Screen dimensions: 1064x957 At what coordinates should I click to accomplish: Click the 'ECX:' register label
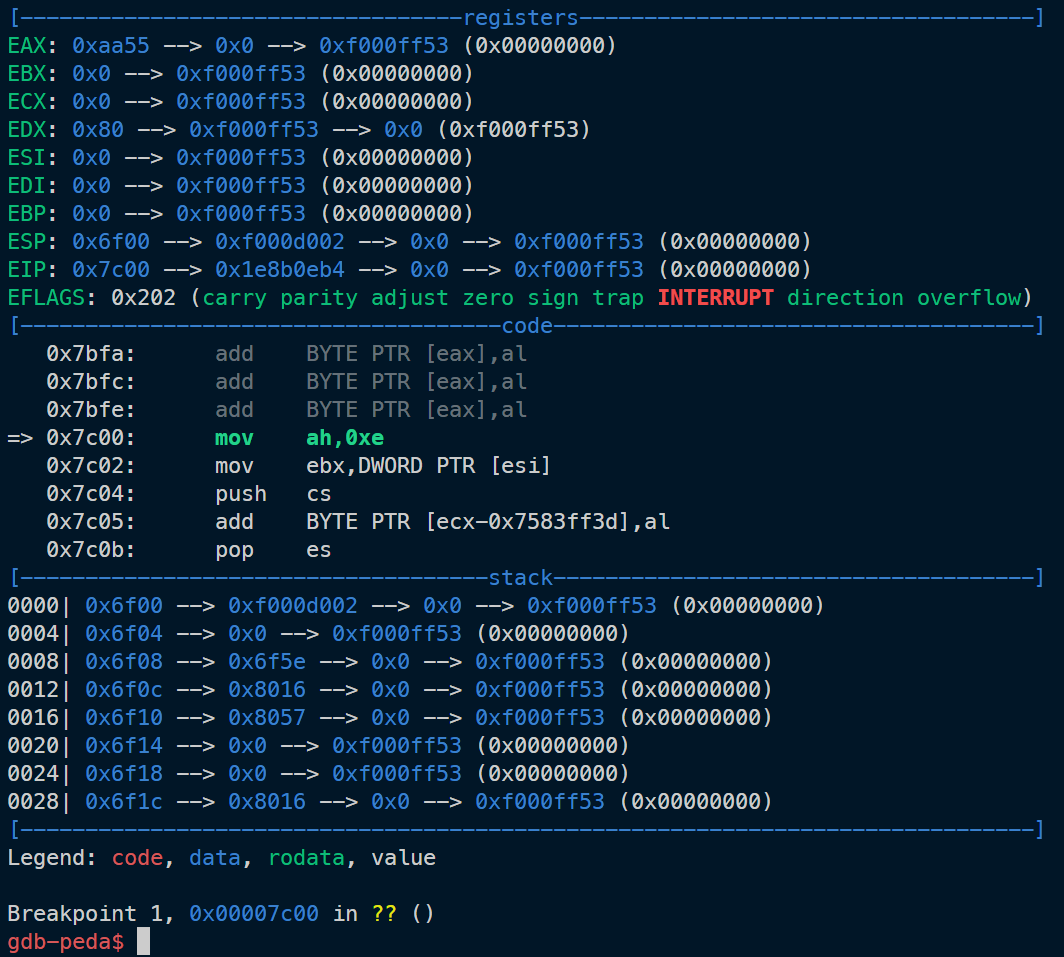tap(33, 101)
